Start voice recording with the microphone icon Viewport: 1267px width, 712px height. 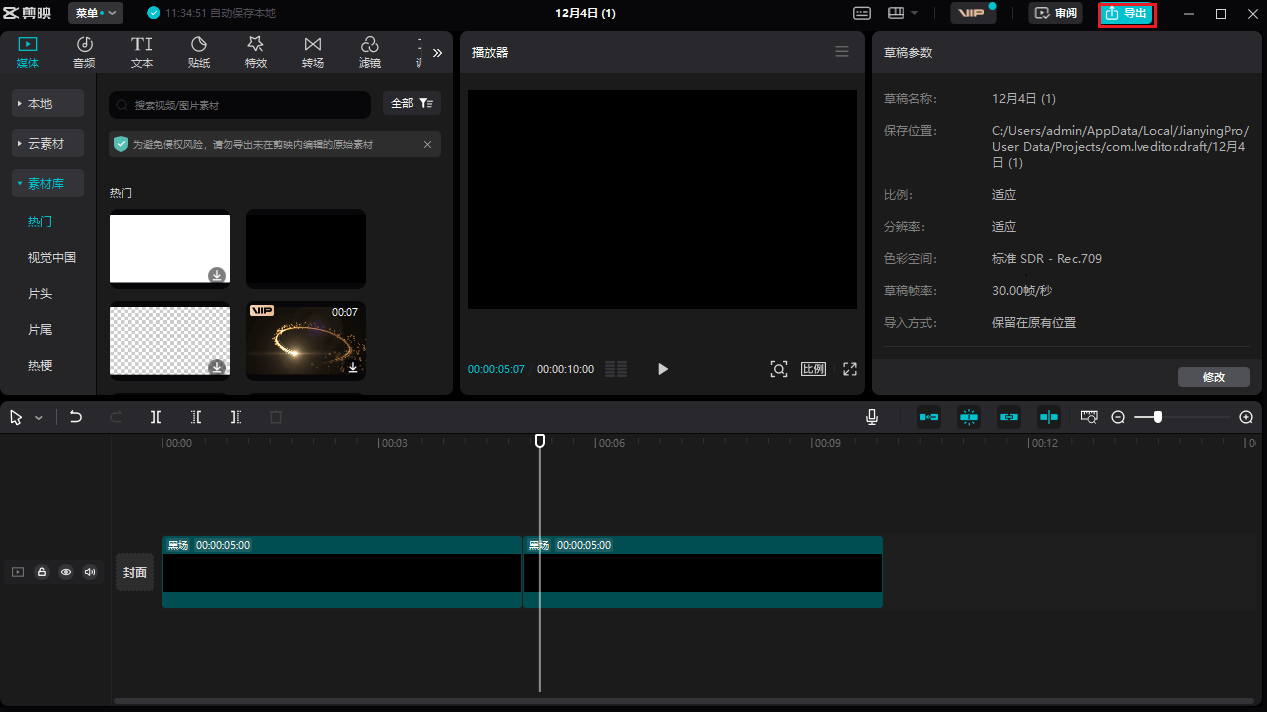[x=872, y=417]
